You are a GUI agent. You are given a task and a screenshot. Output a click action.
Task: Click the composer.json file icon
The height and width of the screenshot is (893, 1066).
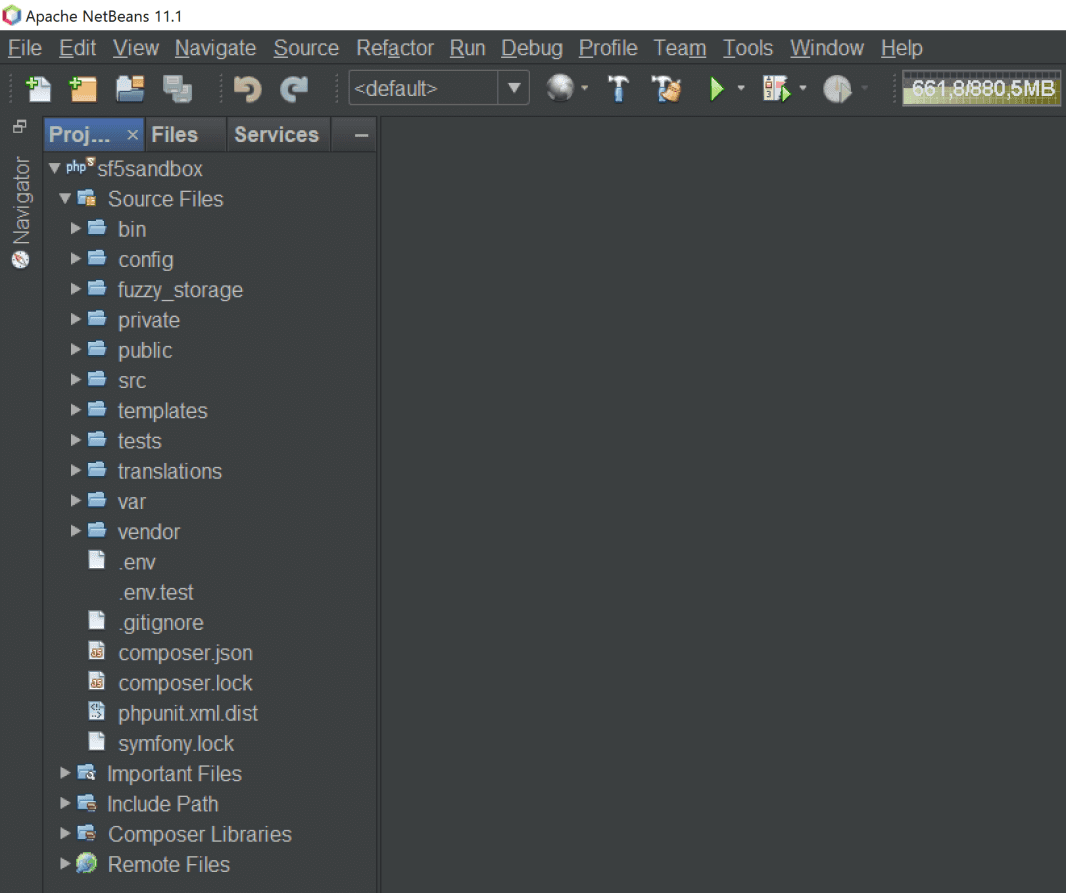[x=97, y=652]
